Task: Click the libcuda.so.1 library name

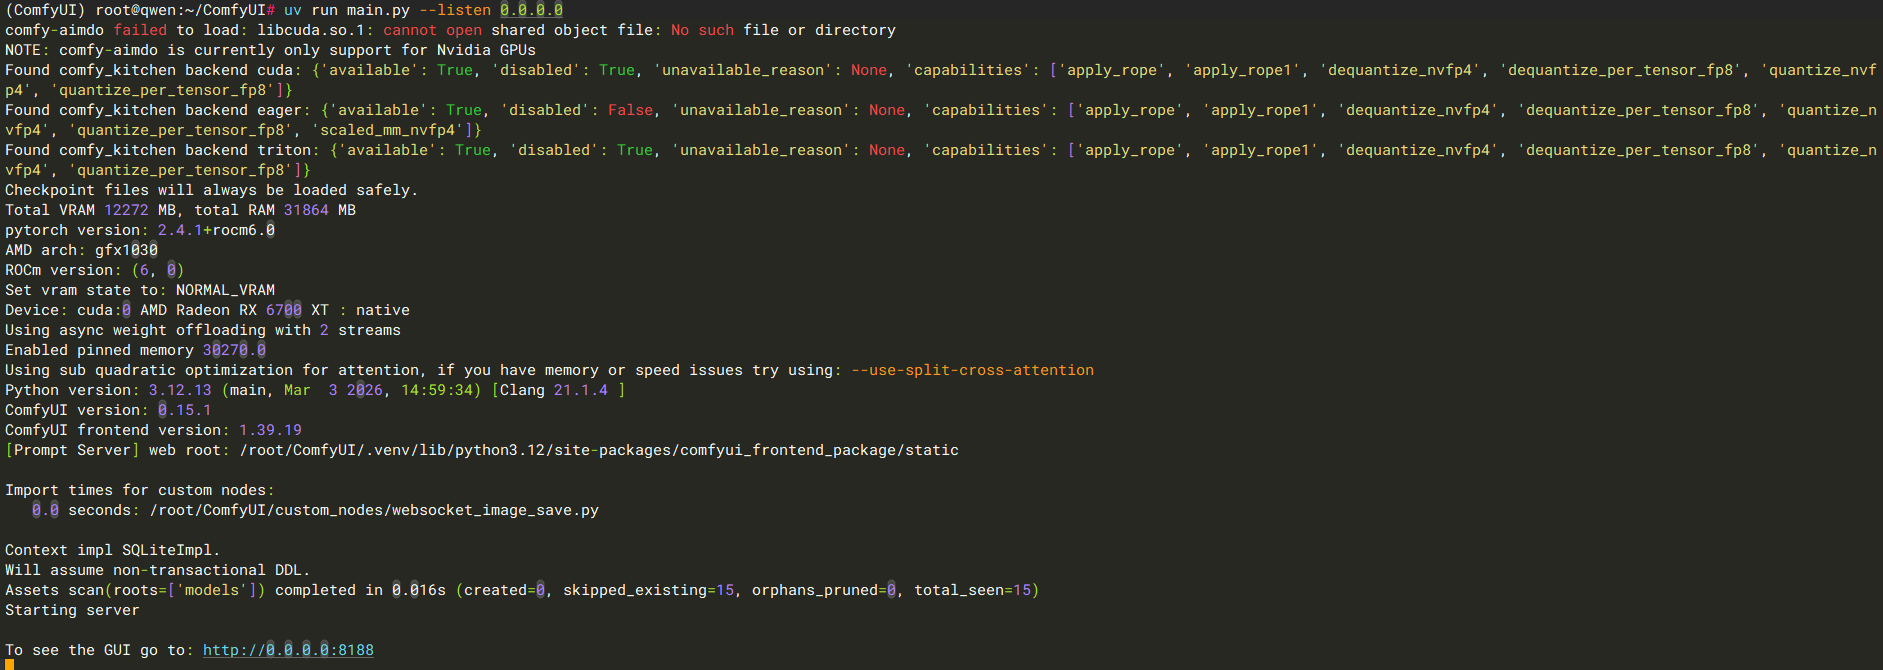Action: click(311, 30)
